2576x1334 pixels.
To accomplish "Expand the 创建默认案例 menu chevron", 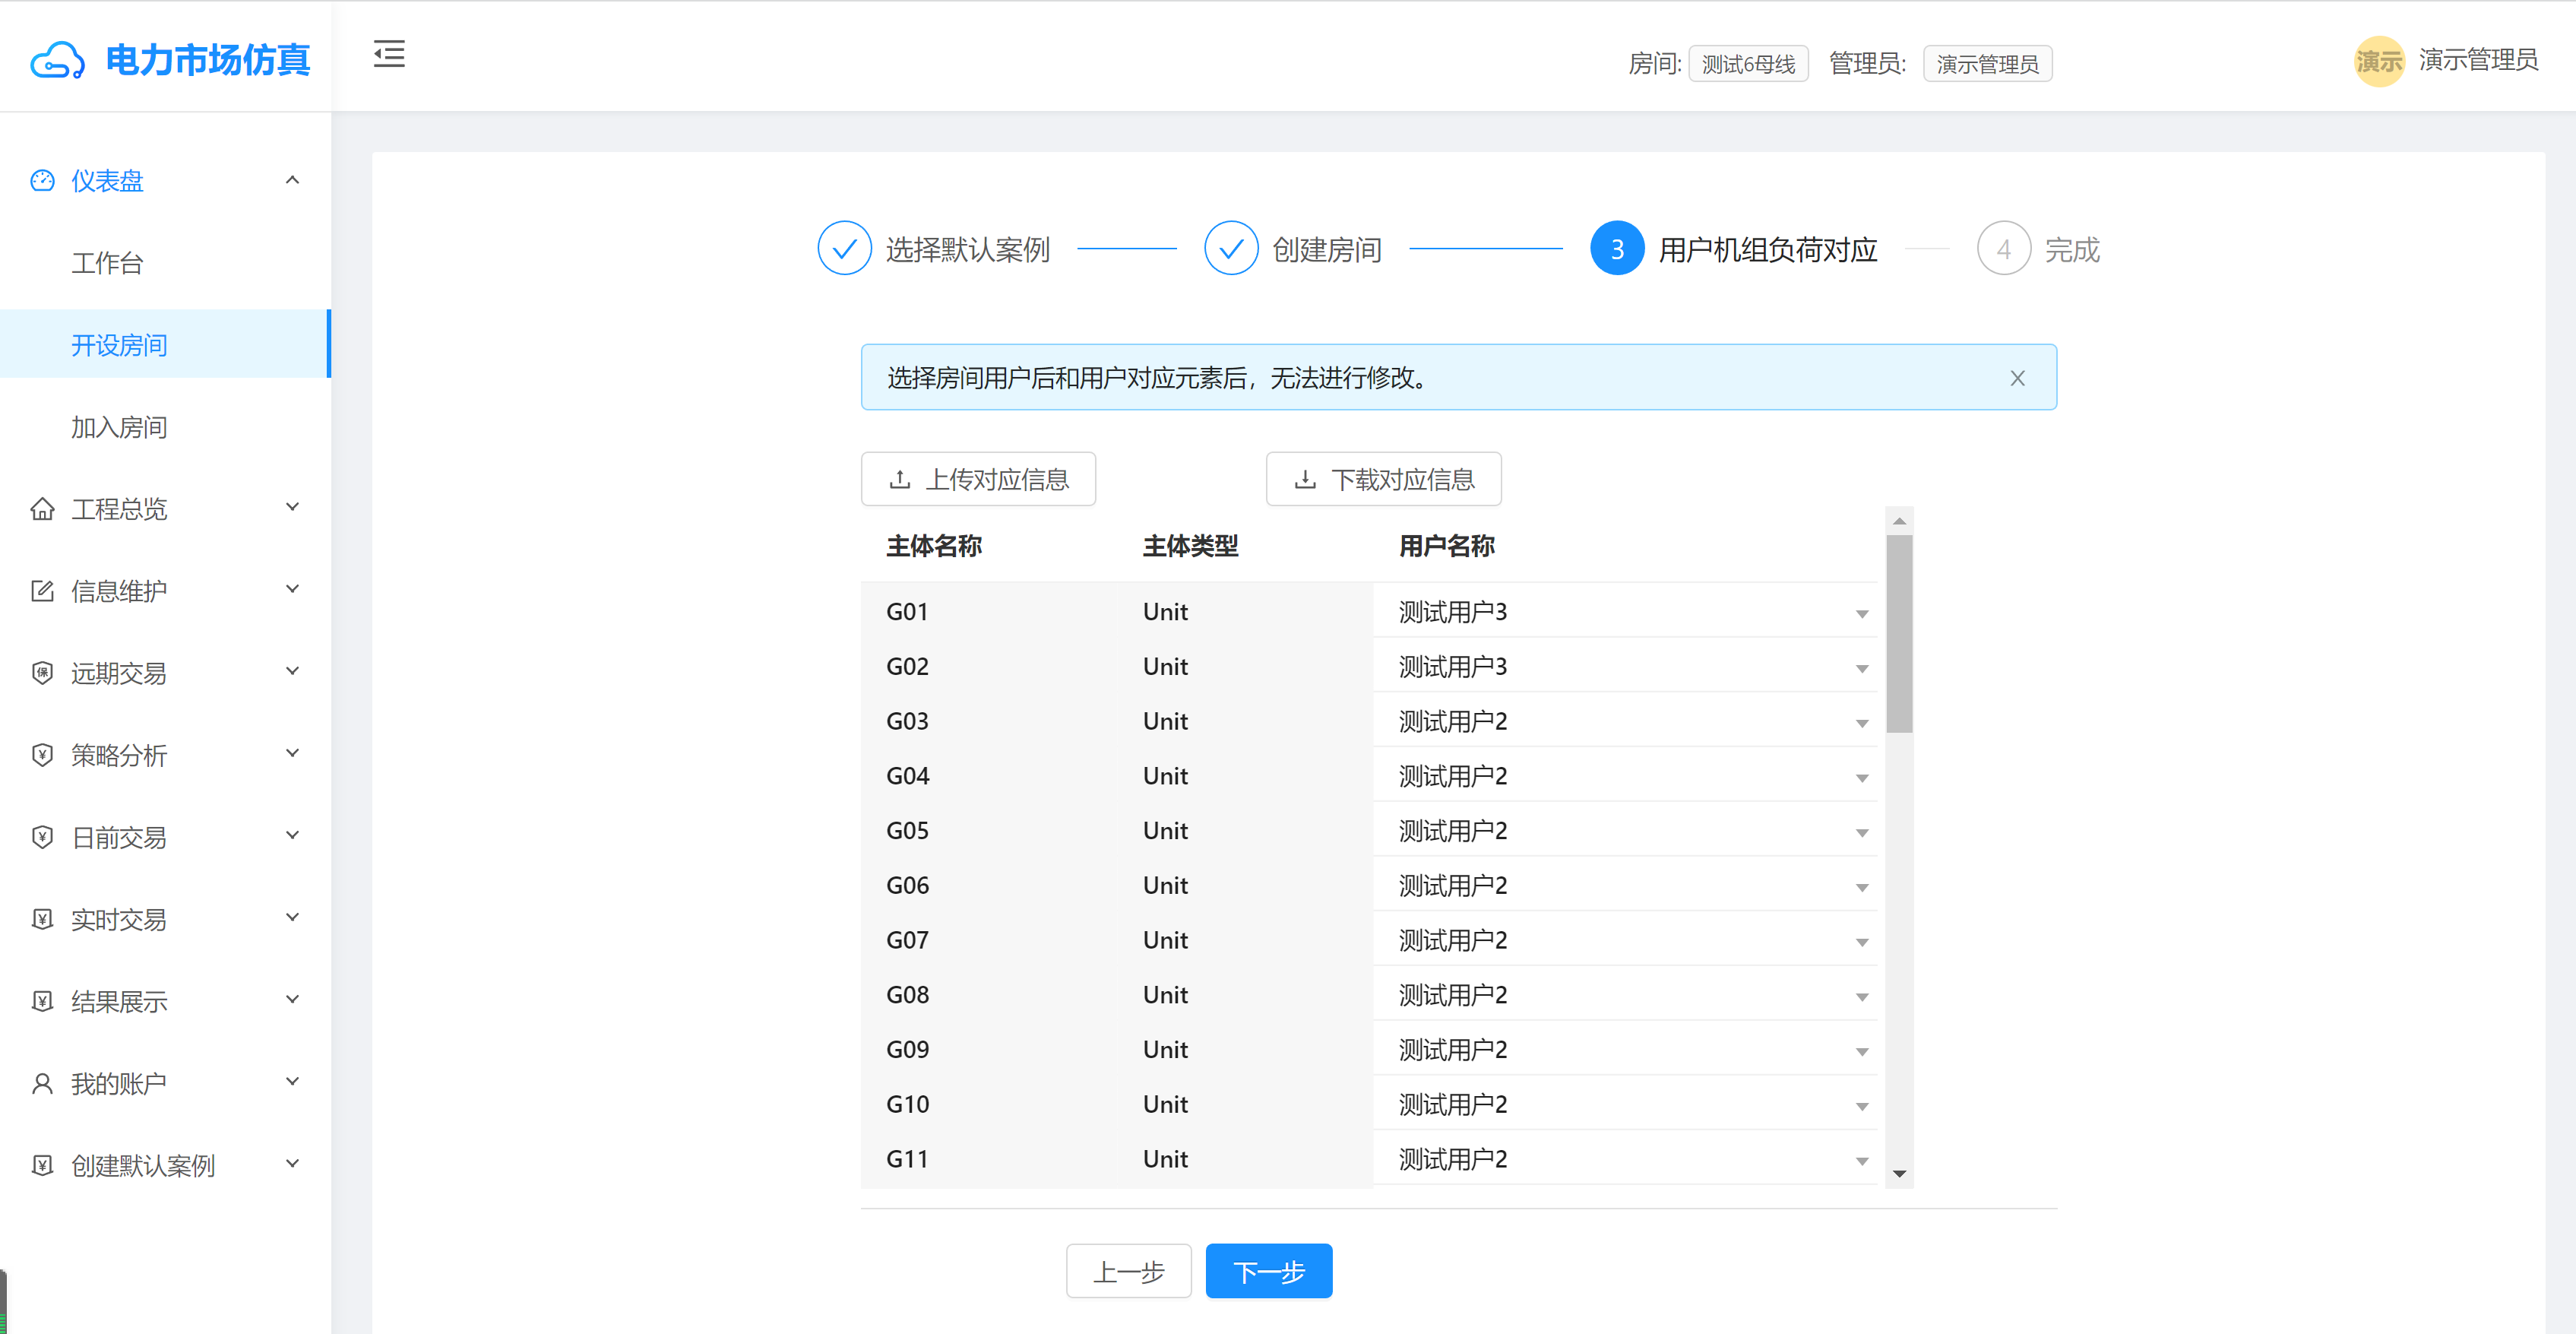I will click(292, 1163).
